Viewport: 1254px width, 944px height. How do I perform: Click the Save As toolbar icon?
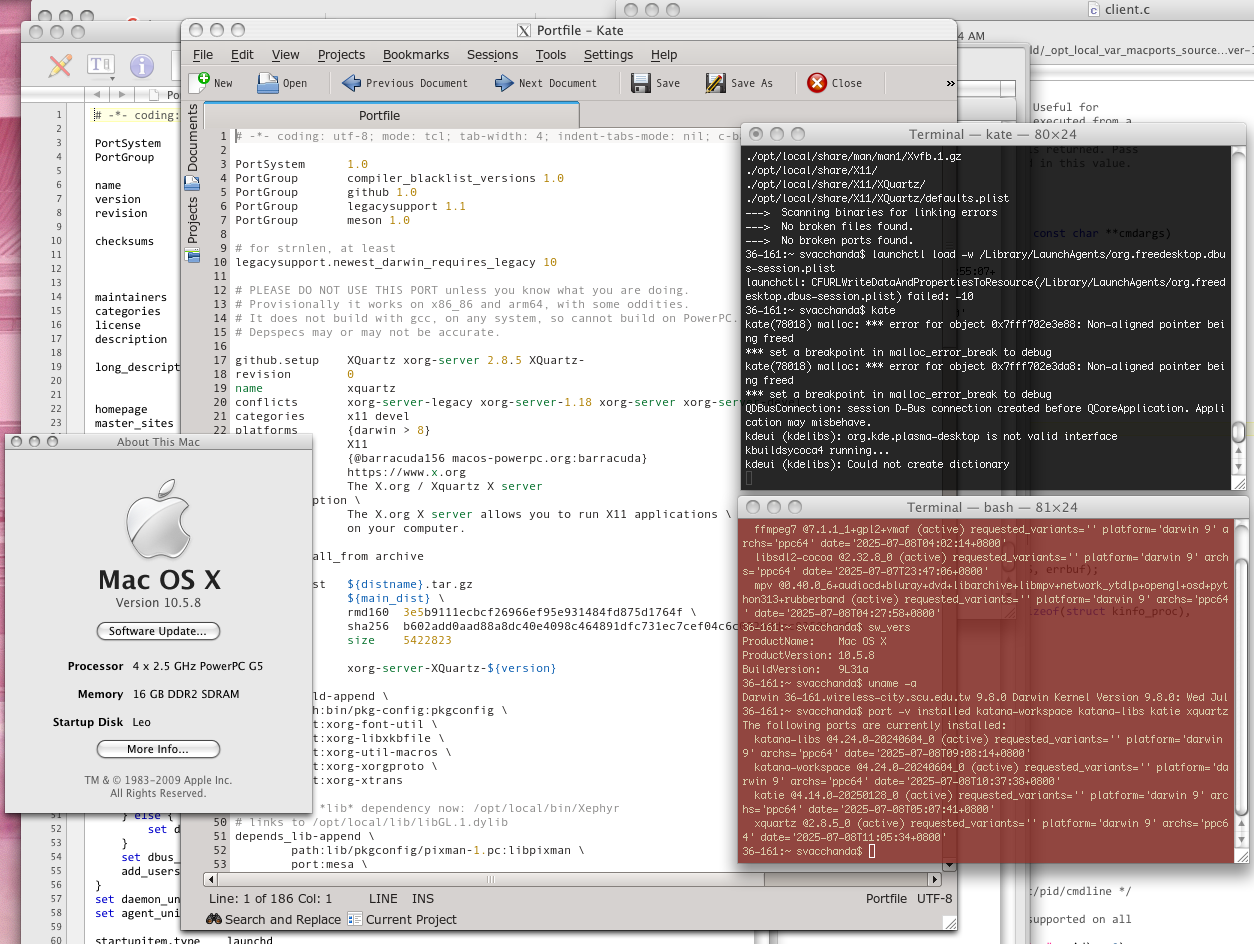tap(716, 83)
